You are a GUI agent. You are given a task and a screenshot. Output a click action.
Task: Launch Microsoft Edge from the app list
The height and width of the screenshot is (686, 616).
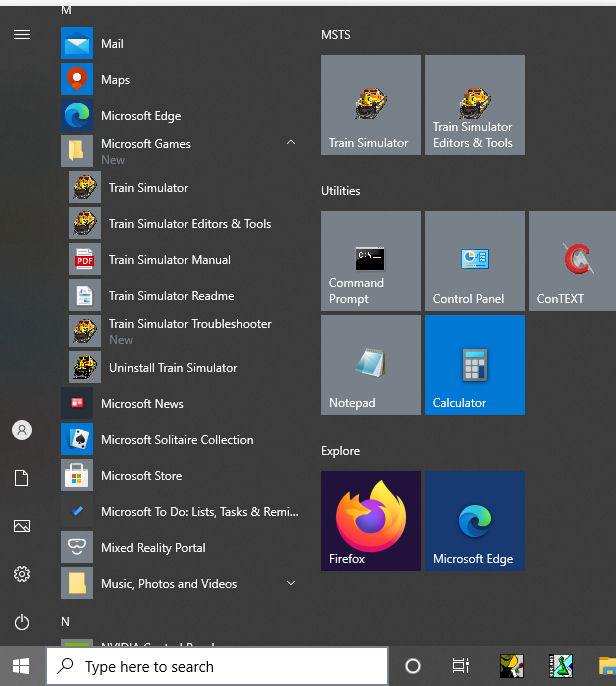click(x=180, y=116)
